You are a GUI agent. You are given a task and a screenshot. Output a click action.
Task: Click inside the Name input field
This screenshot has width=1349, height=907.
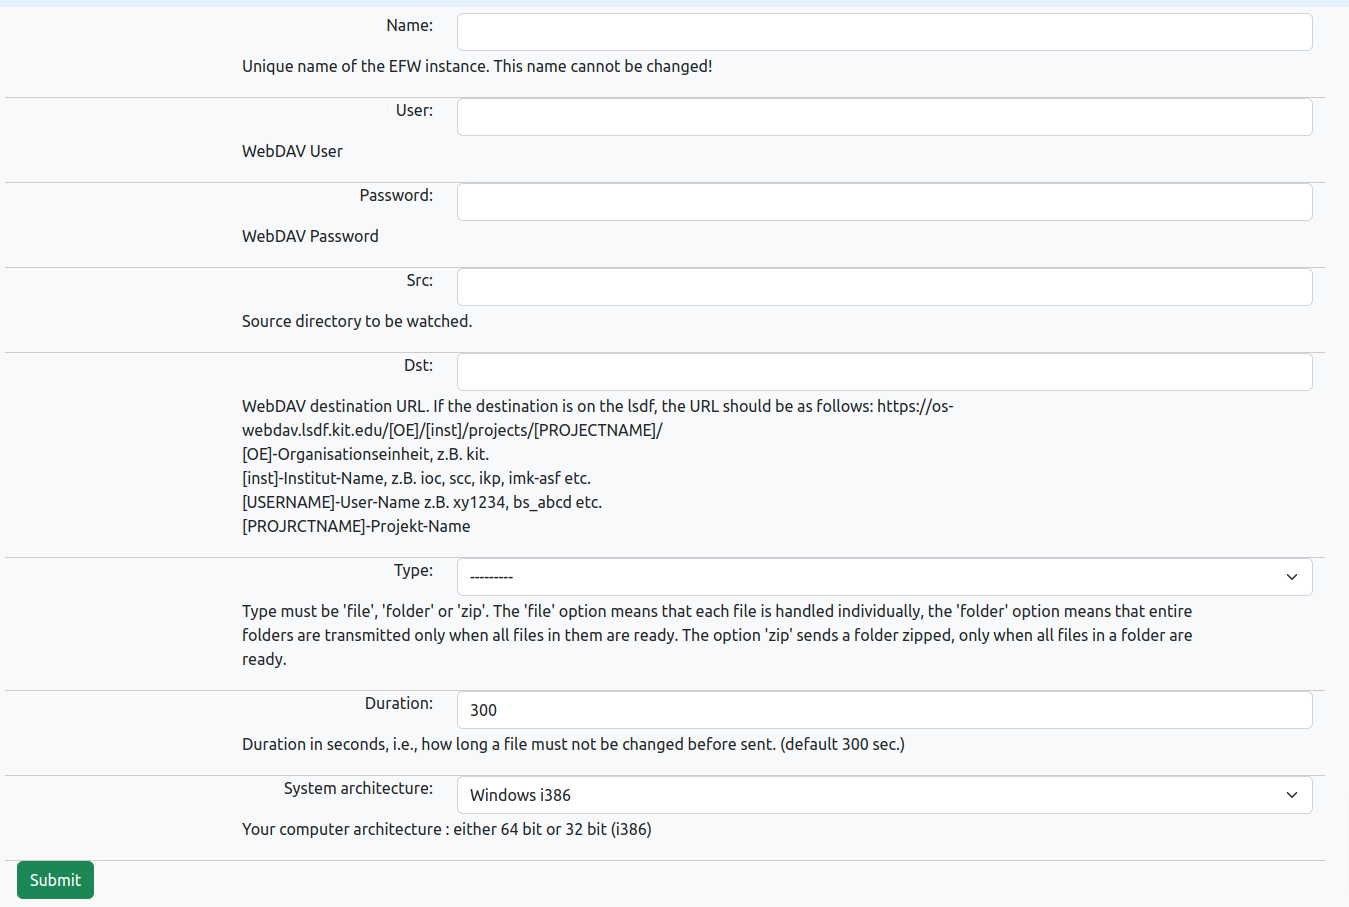tap(884, 31)
